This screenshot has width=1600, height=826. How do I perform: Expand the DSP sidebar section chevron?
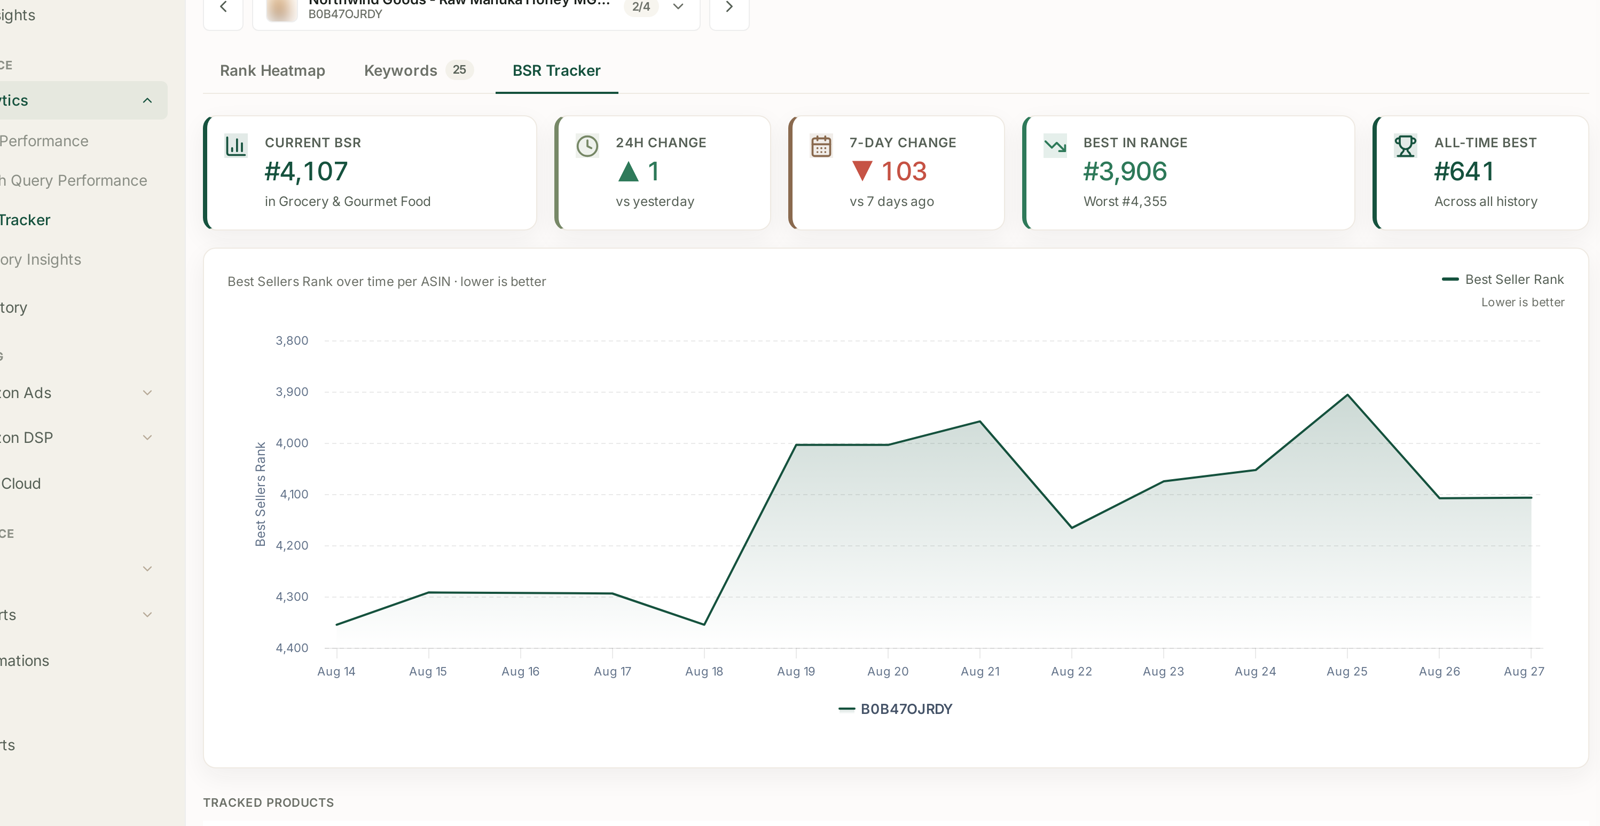147,438
